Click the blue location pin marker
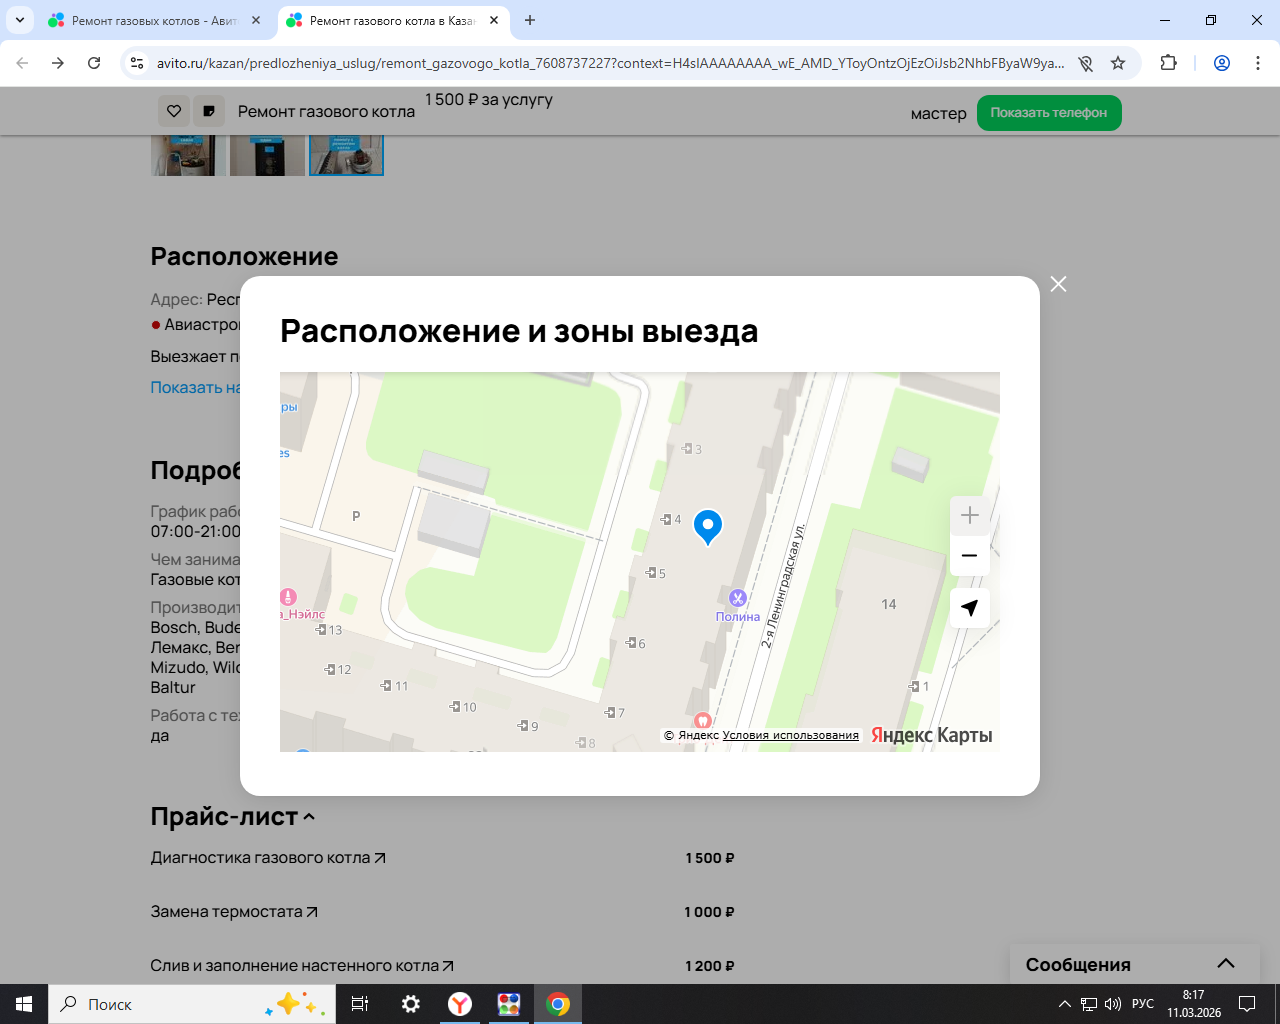This screenshot has width=1280, height=1024. tap(708, 525)
